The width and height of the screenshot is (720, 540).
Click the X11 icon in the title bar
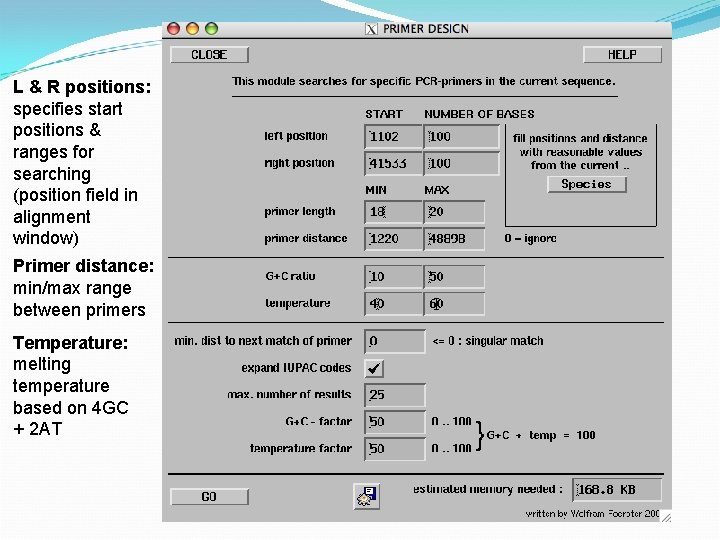[x=371, y=29]
